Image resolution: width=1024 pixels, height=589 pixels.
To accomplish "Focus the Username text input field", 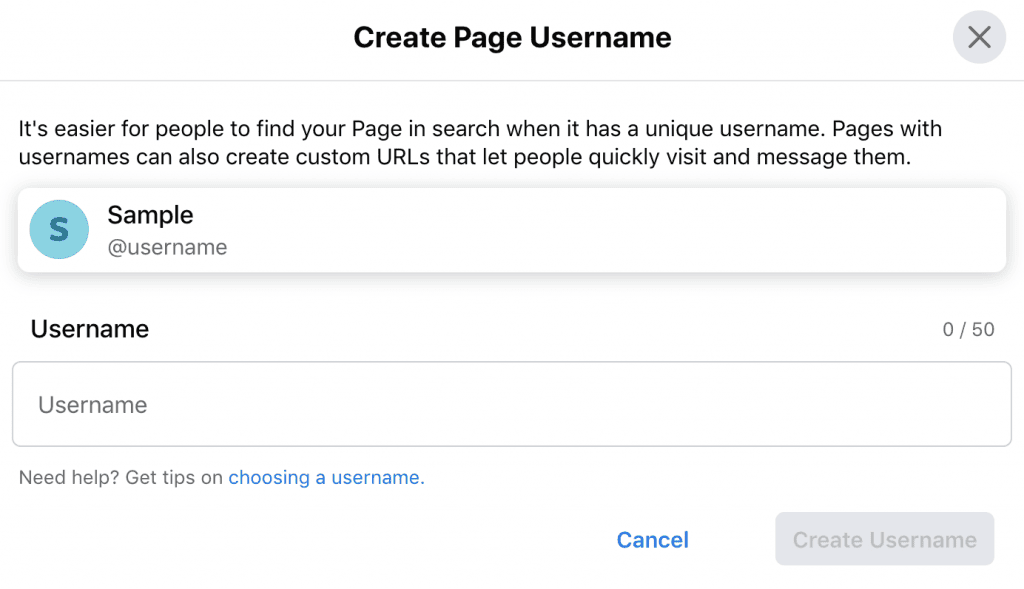I will point(512,404).
